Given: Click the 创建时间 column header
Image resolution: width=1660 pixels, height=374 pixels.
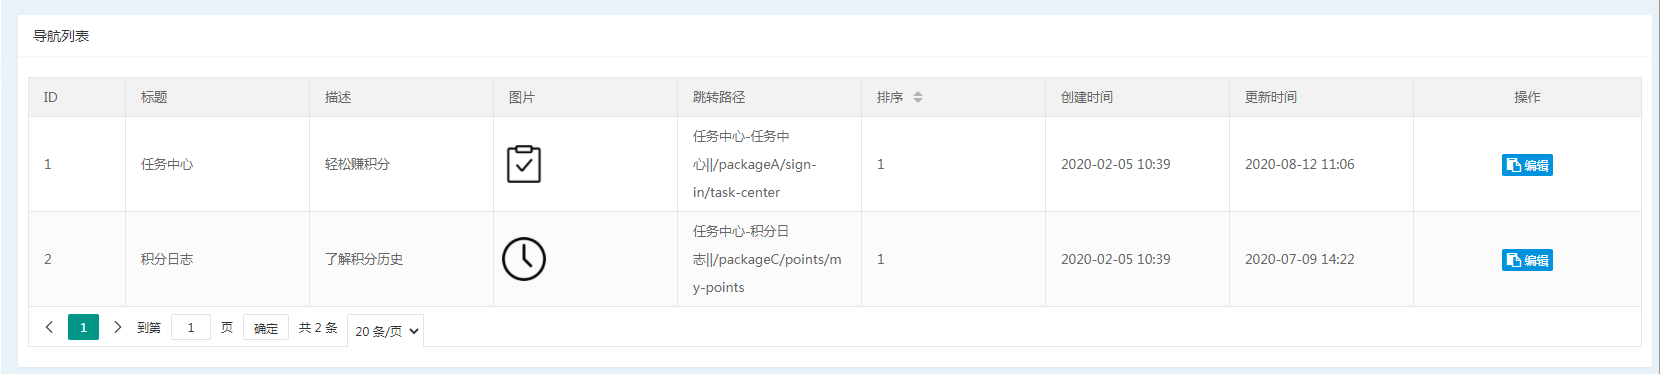Looking at the screenshot, I should (x=1087, y=97).
